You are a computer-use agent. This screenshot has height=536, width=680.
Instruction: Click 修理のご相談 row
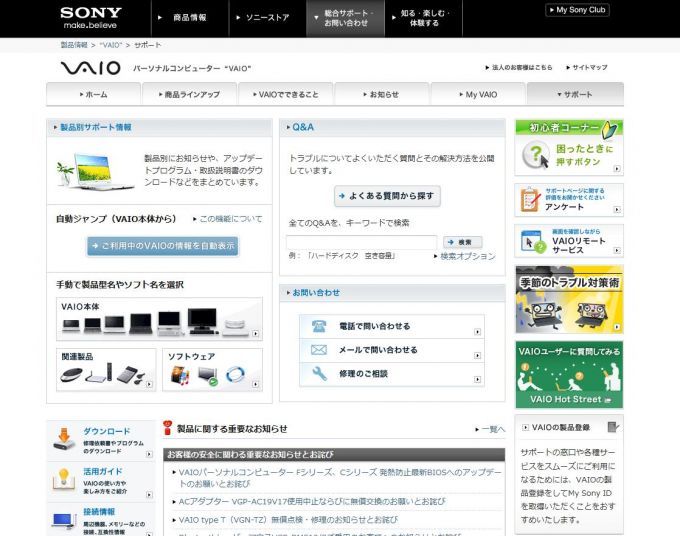[x=392, y=374]
